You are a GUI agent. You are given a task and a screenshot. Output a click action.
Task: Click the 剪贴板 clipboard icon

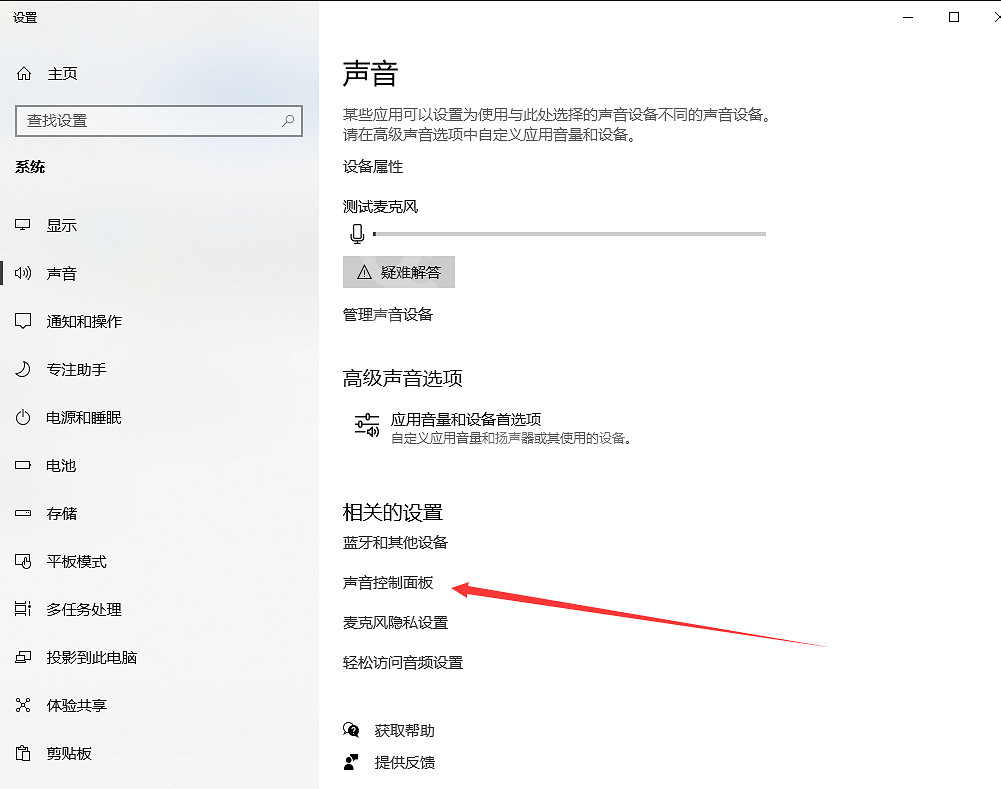pyautogui.click(x=23, y=753)
